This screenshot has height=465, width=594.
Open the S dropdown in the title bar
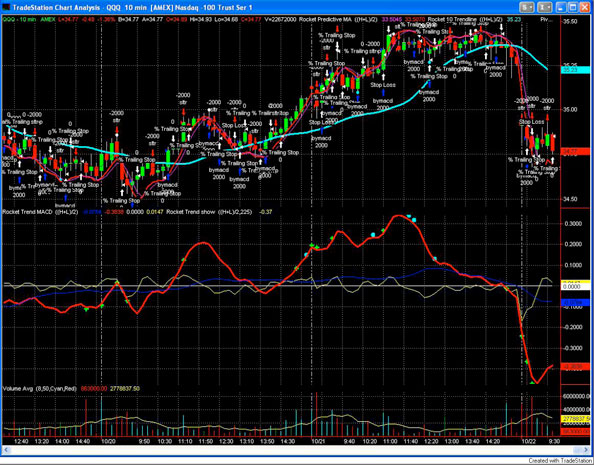pyautogui.click(x=527, y=7)
